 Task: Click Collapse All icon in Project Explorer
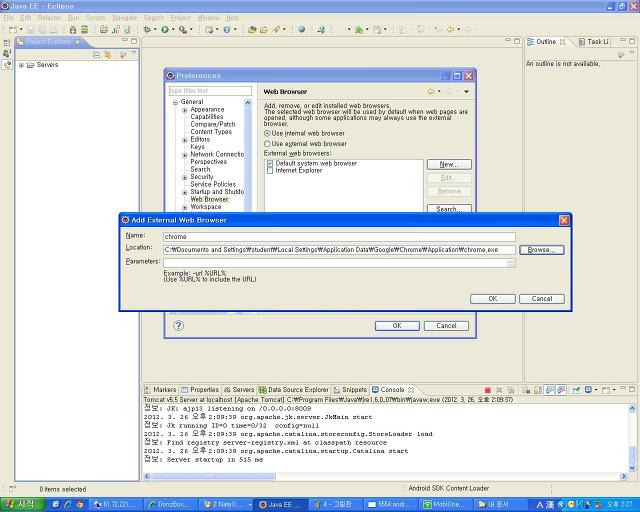click(96, 55)
